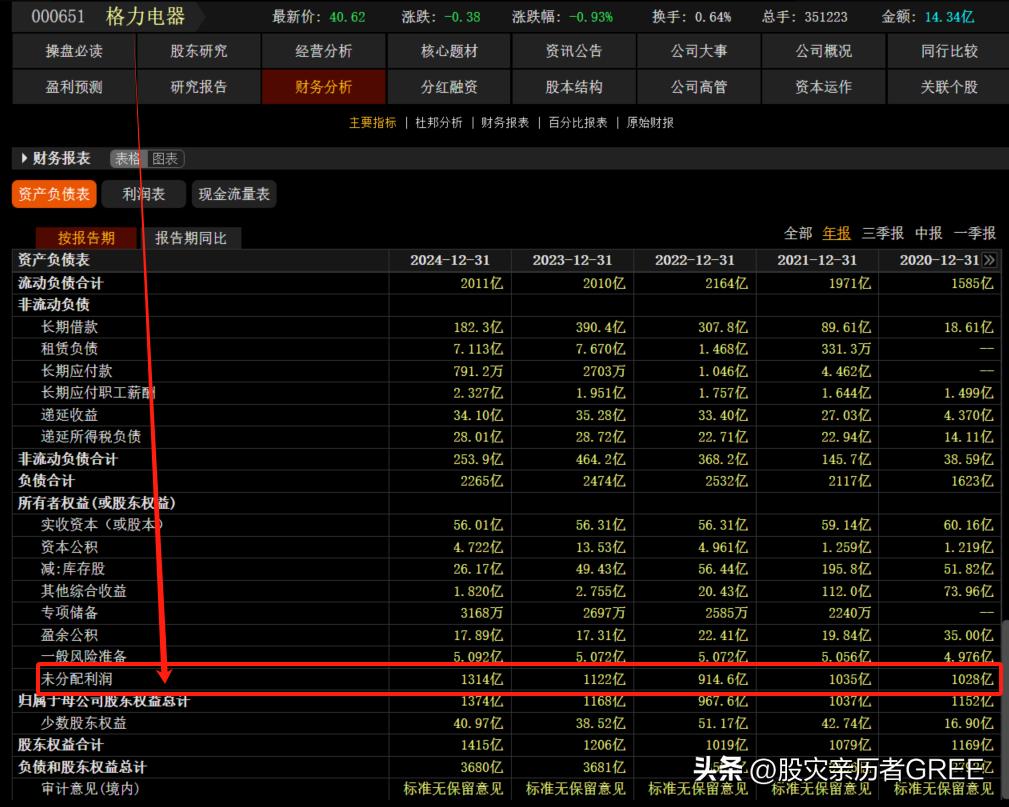Click the stock name 格力电器
This screenshot has height=807, width=1009.
pos(145,16)
